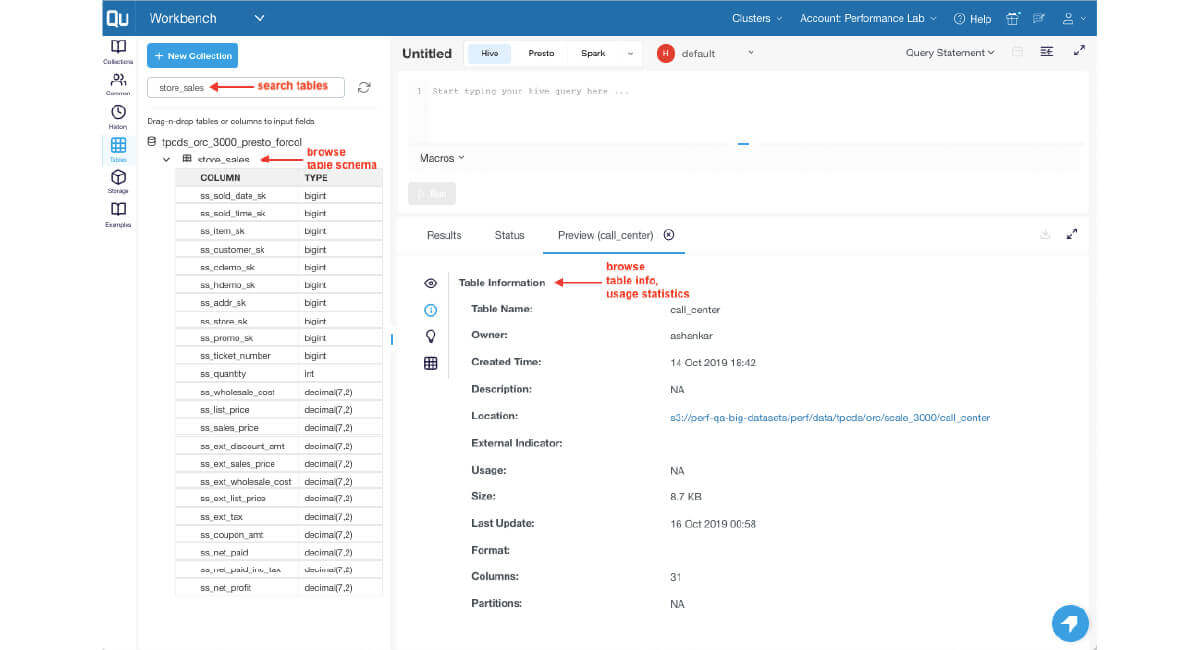Open the s3 call_center location link
Viewport: 1200px width, 650px height.
(830, 417)
